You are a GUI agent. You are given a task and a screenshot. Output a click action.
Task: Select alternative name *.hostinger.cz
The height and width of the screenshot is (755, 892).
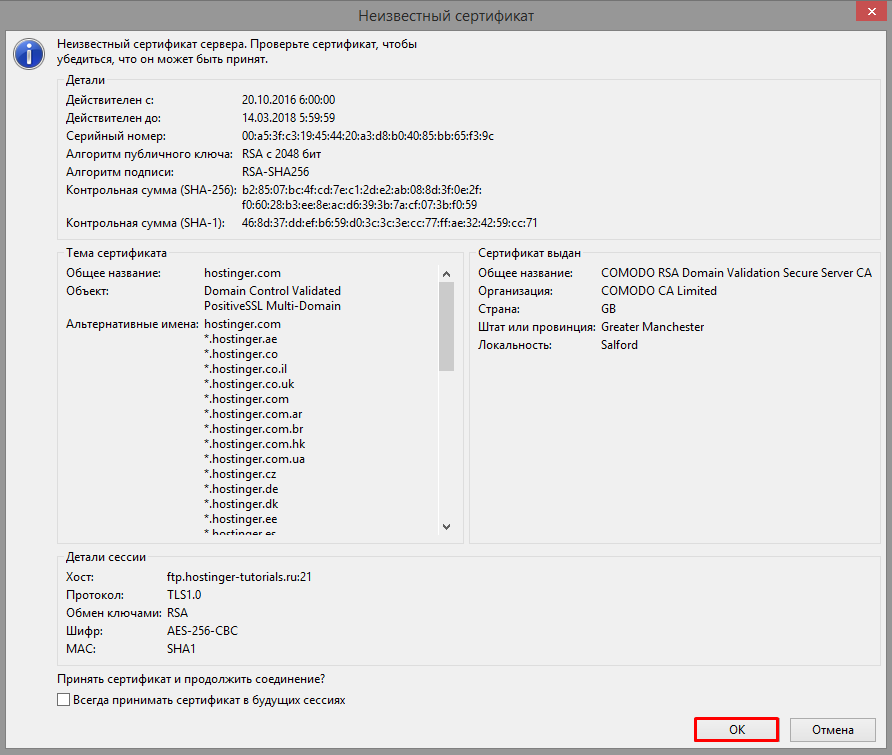point(240,474)
